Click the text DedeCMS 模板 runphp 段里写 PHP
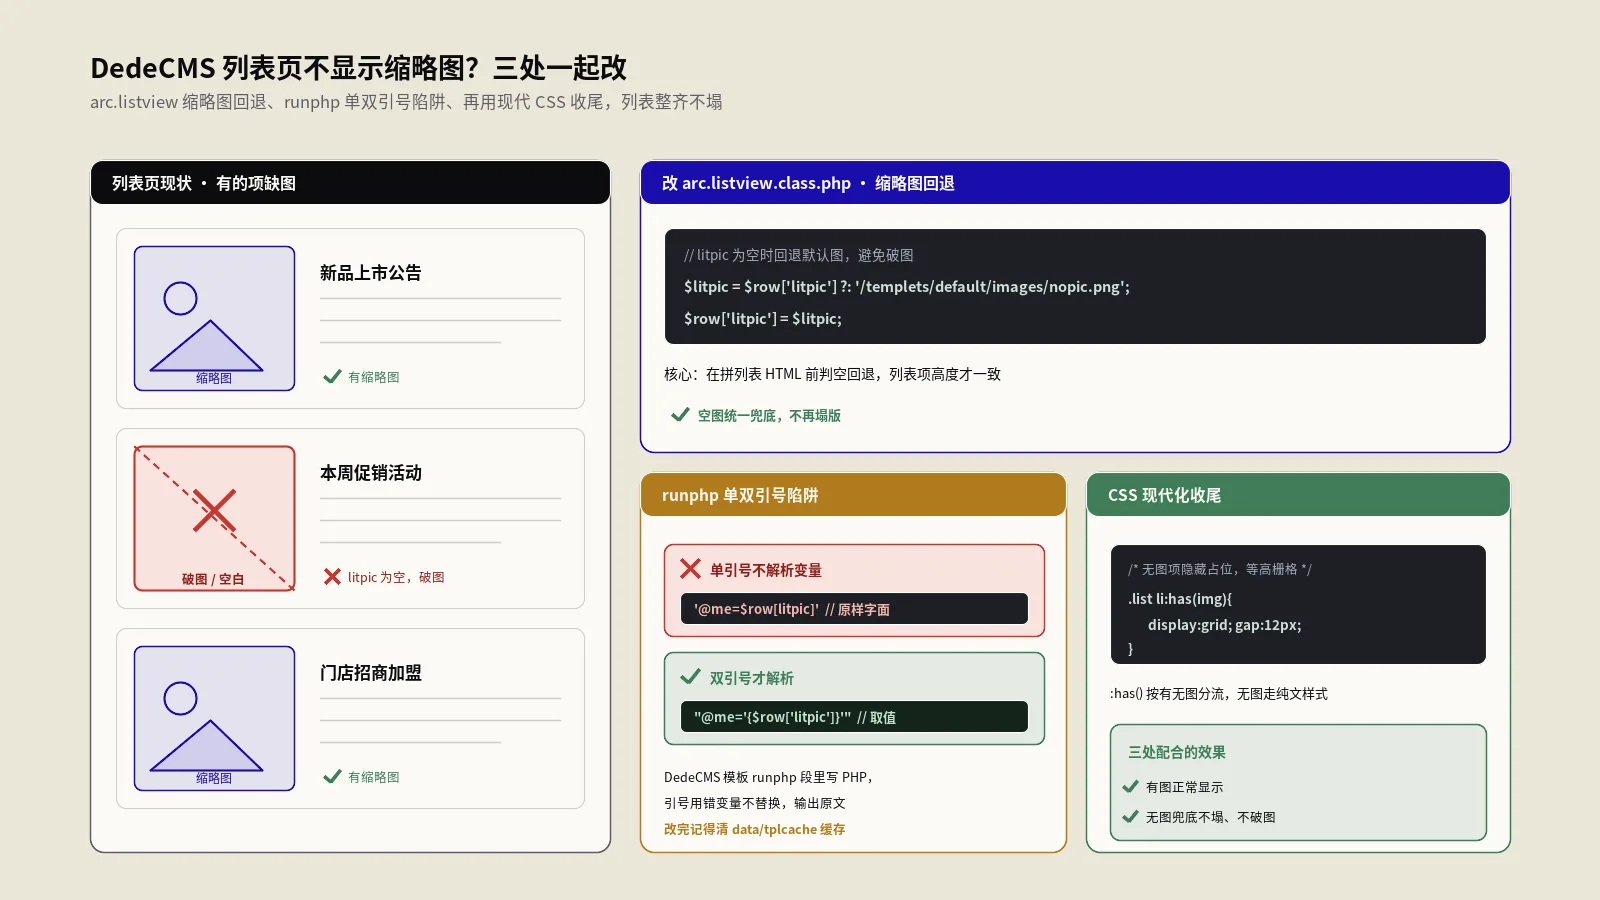1600x900 pixels. click(x=768, y=777)
